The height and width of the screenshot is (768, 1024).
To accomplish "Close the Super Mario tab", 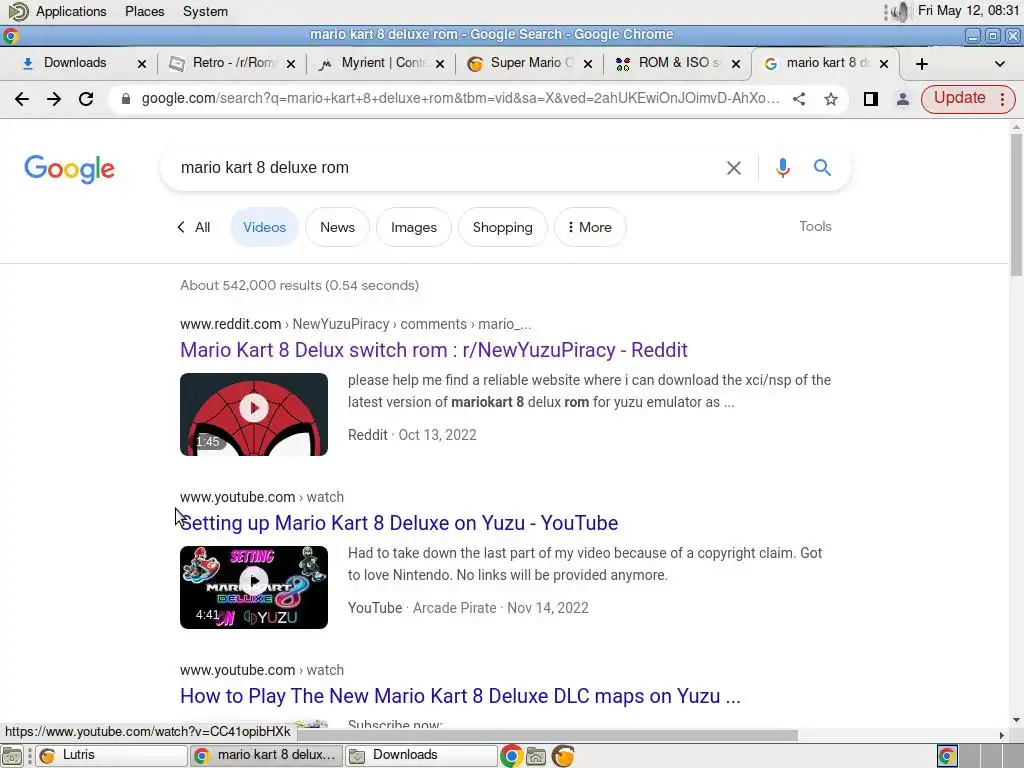I will pyautogui.click(x=588, y=63).
